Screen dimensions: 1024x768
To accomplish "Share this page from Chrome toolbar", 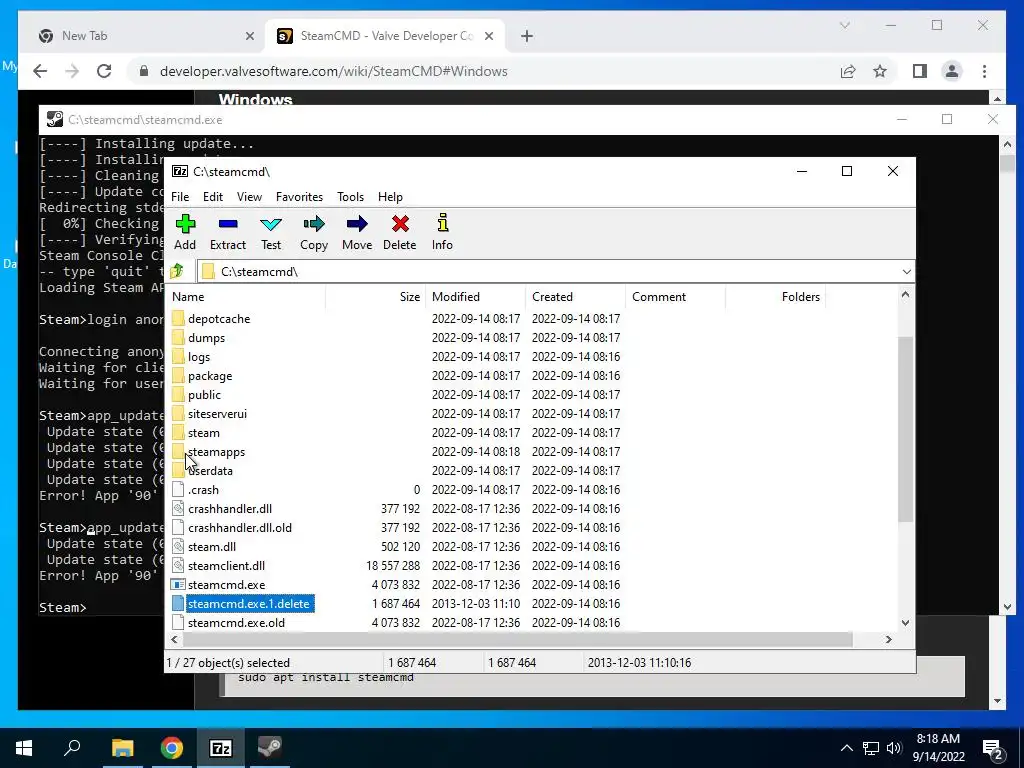I will click(x=848, y=71).
